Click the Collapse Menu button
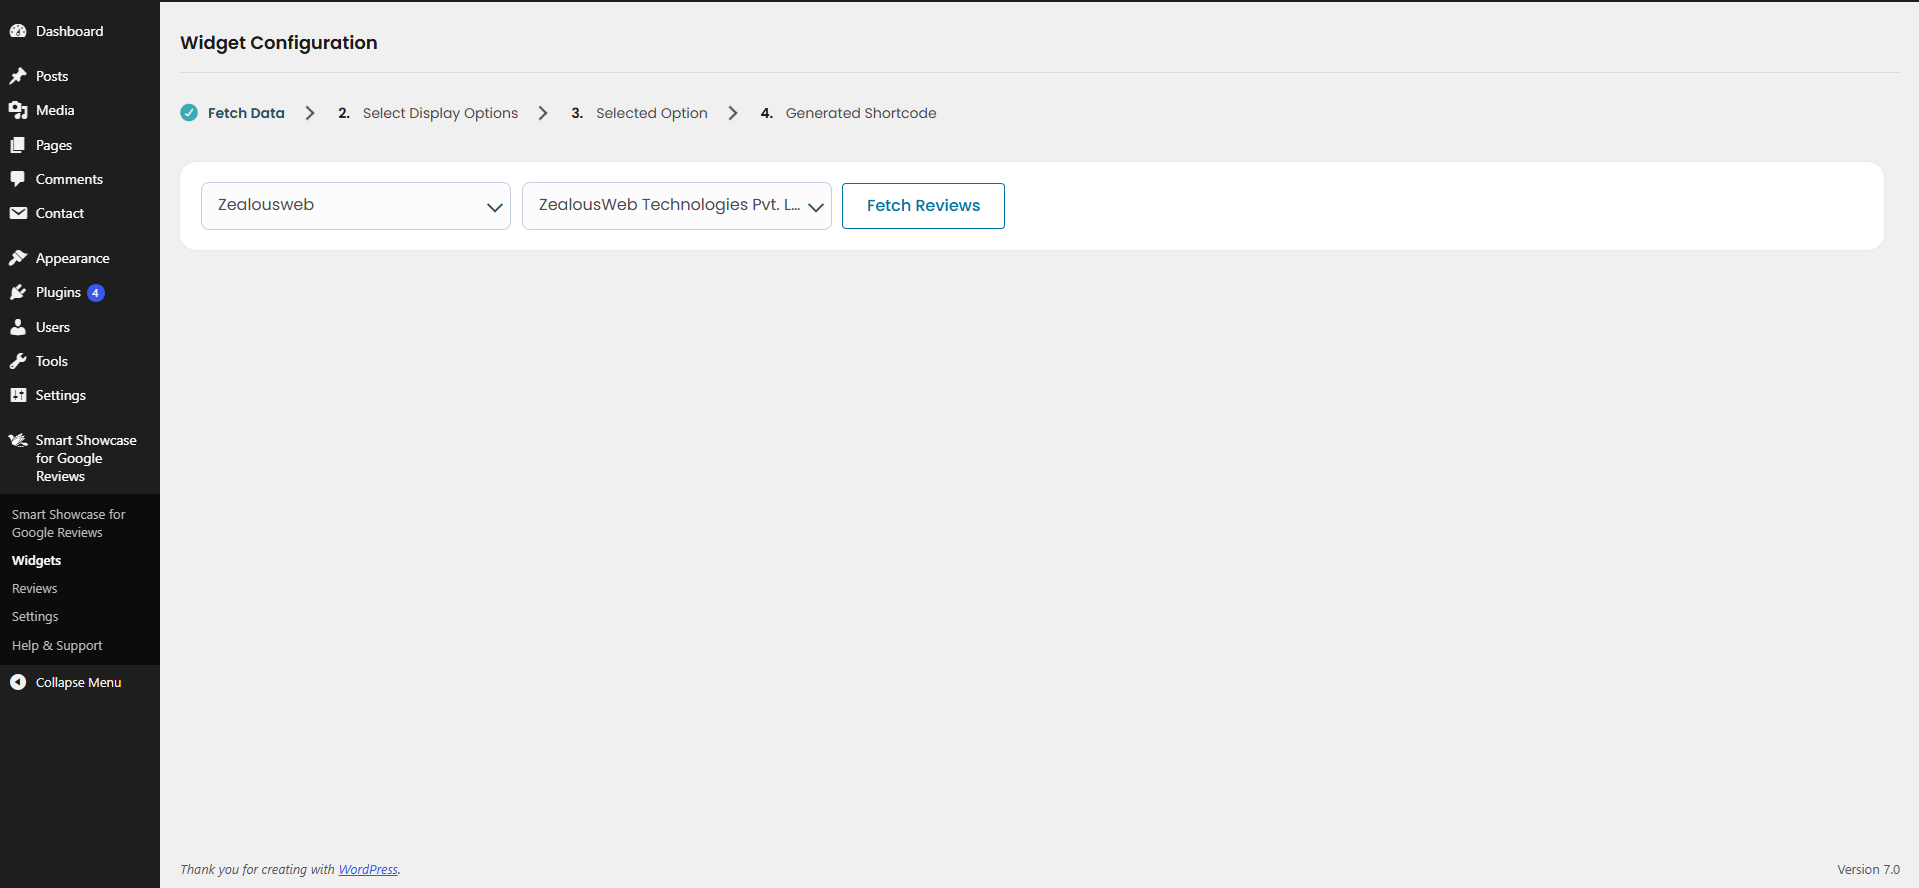This screenshot has height=888, width=1919. click(x=80, y=682)
